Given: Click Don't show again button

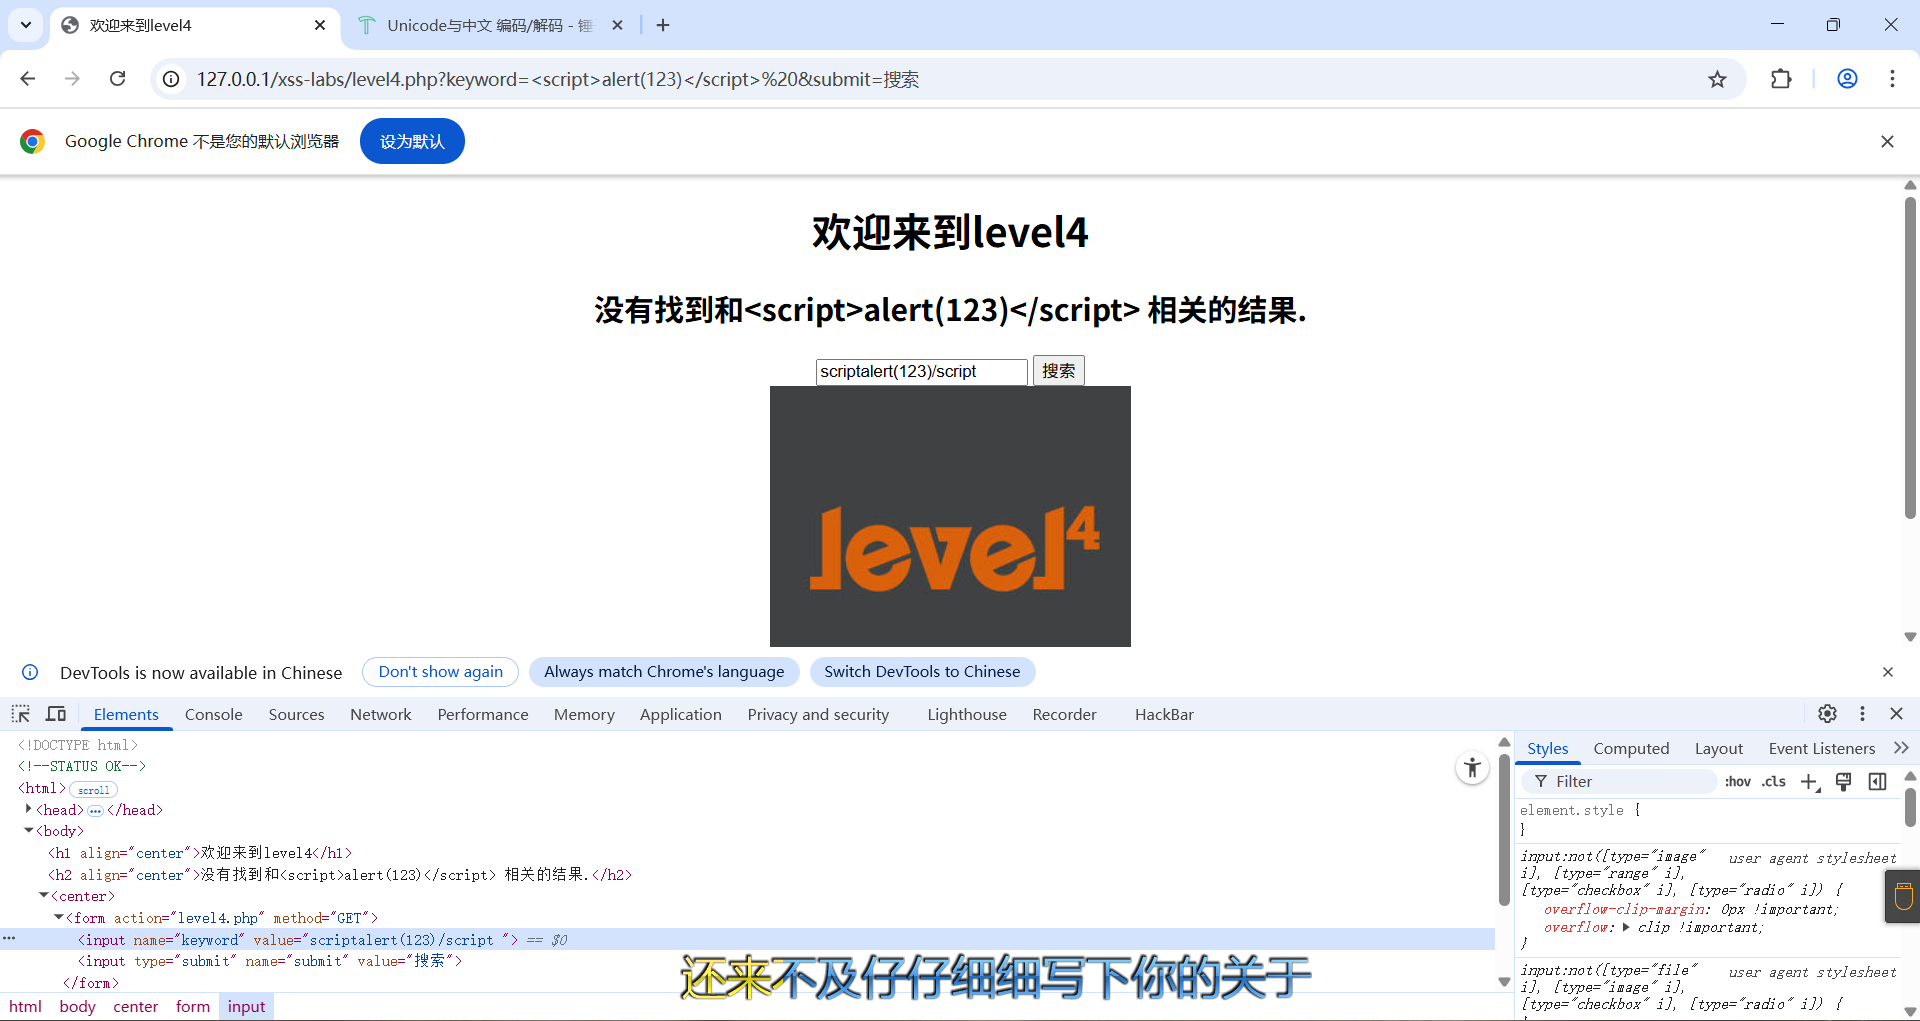Looking at the screenshot, I should 440,672.
